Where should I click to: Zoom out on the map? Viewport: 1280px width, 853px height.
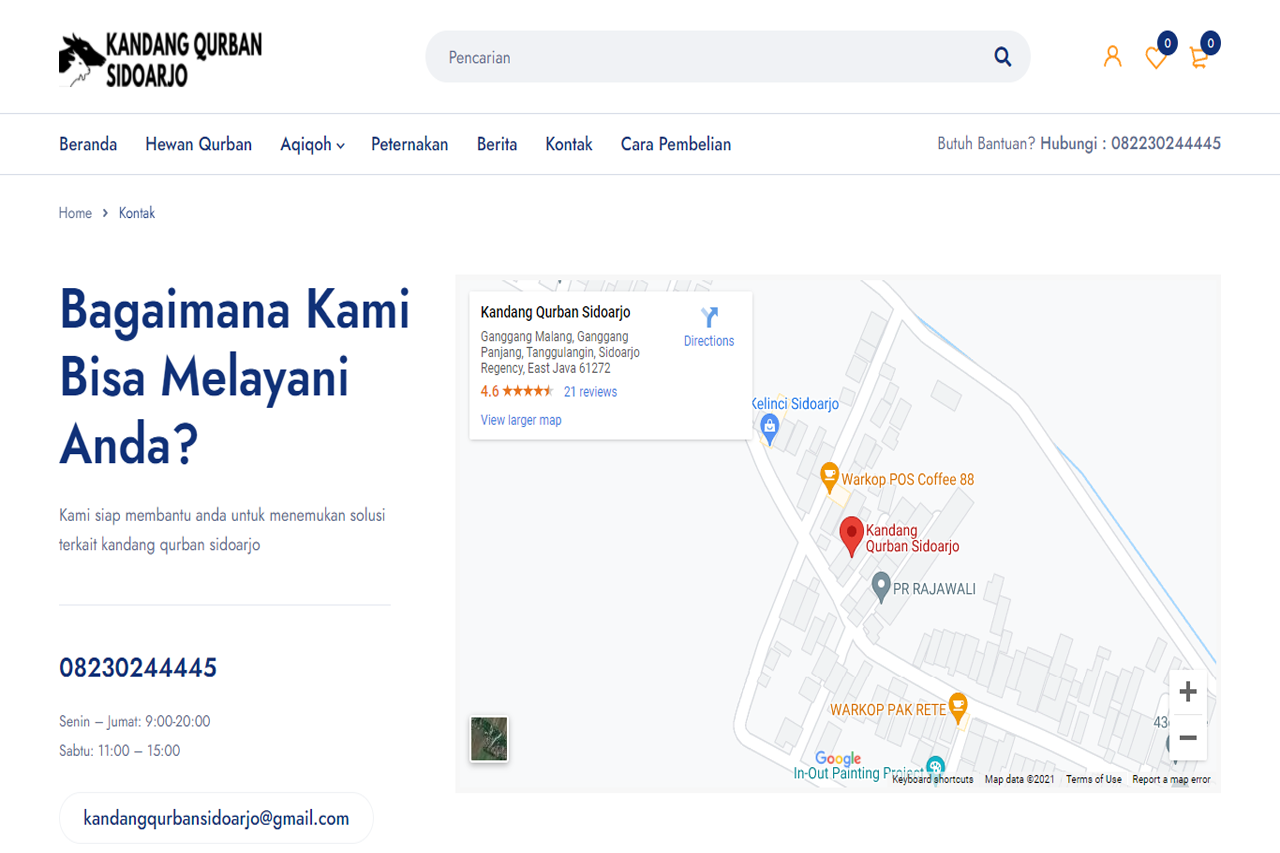click(1188, 738)
